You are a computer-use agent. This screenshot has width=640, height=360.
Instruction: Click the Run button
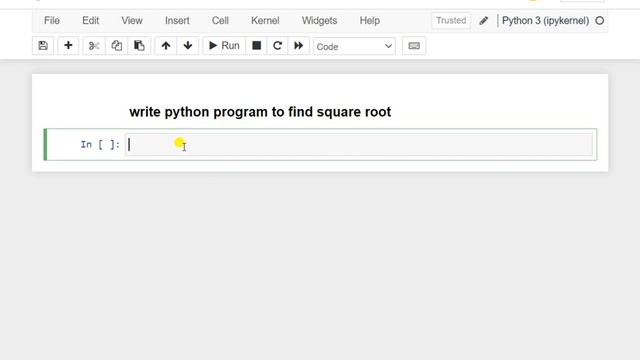(224, 46)
